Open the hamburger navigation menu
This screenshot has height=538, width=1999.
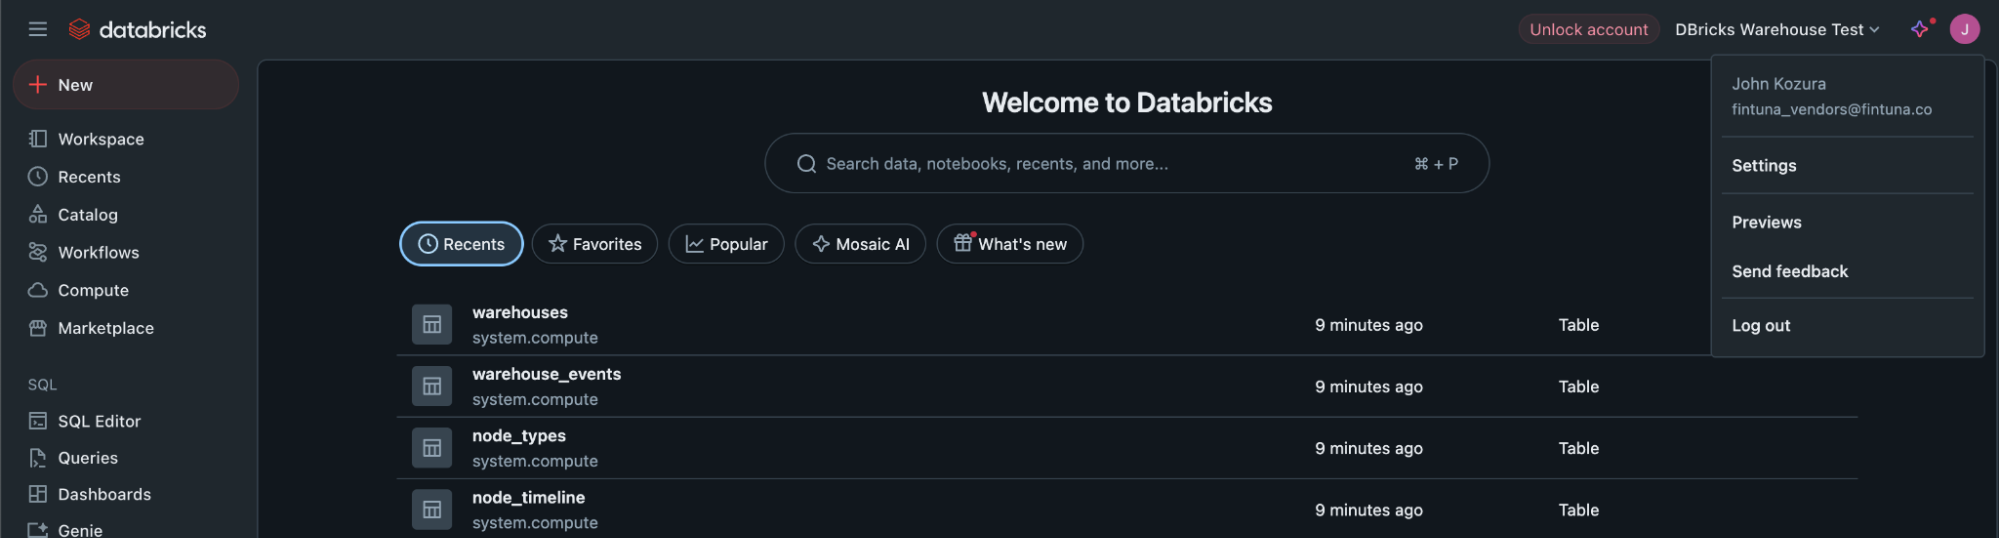point(38,29)
